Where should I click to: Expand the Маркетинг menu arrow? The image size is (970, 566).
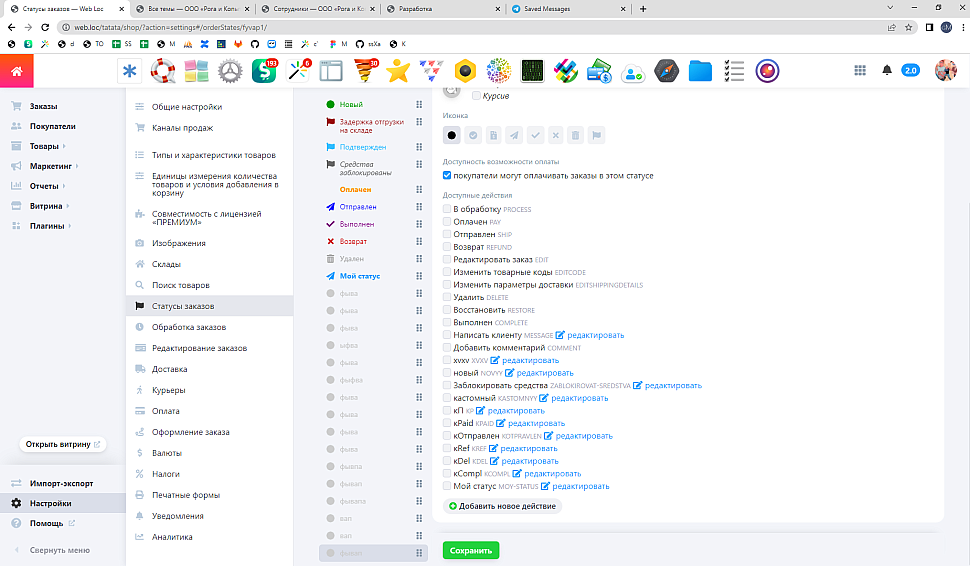[77, 166]
